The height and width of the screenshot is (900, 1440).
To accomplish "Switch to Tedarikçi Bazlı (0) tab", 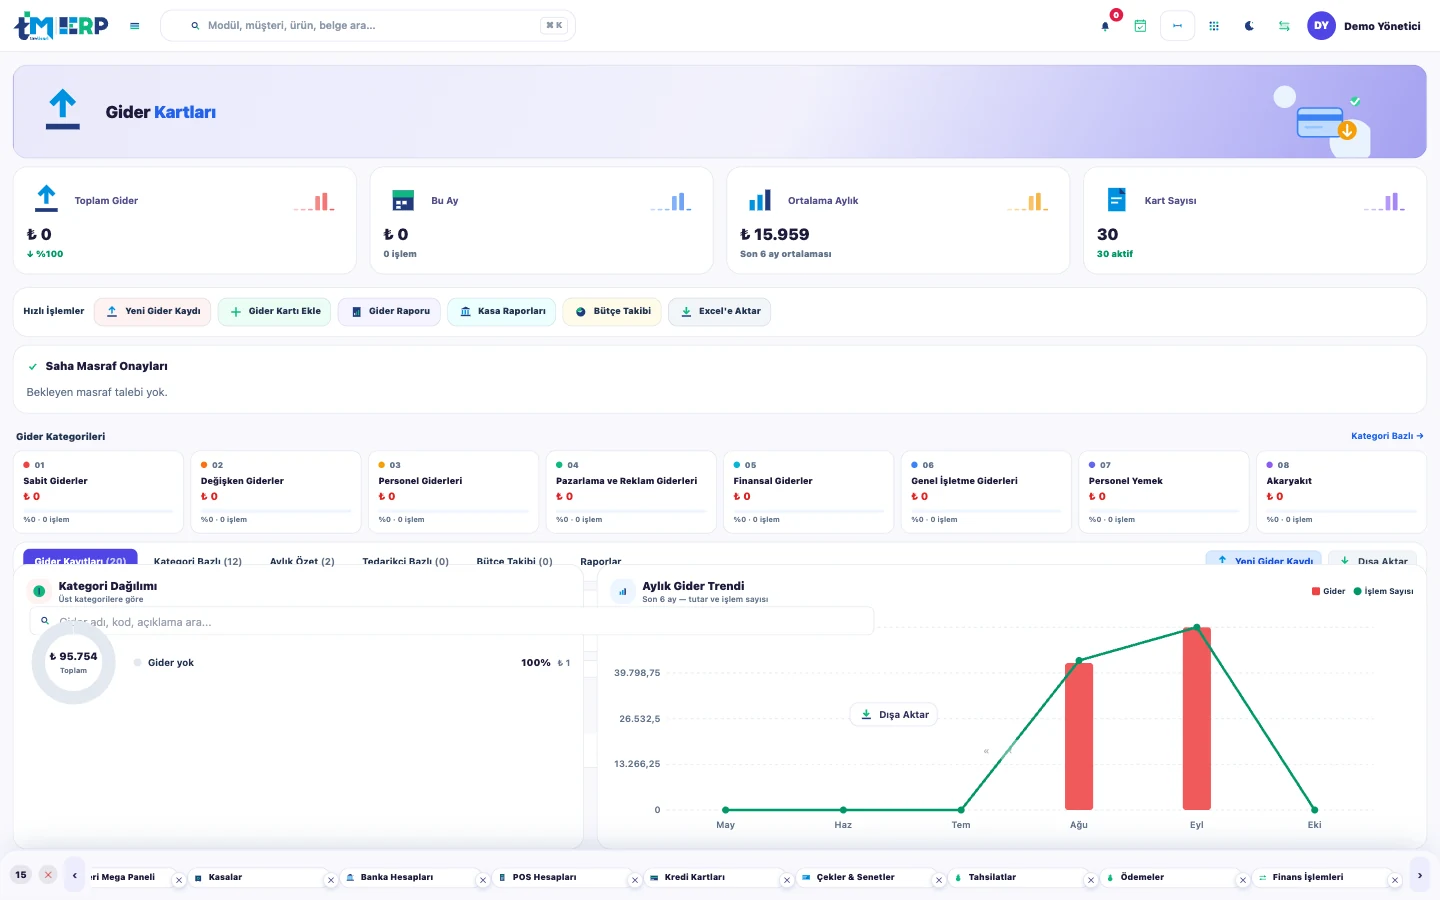I will pos(405,561).
